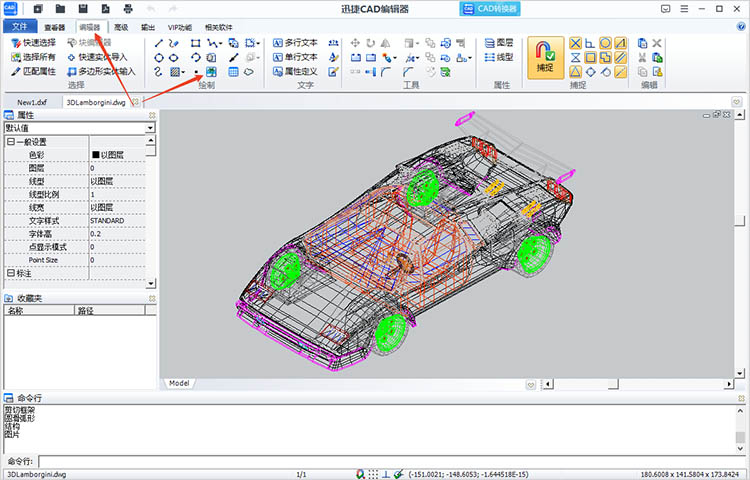Click the Rotate tool icon
The height and width of the screenshot is (480, 750).
tap(371, 43)
